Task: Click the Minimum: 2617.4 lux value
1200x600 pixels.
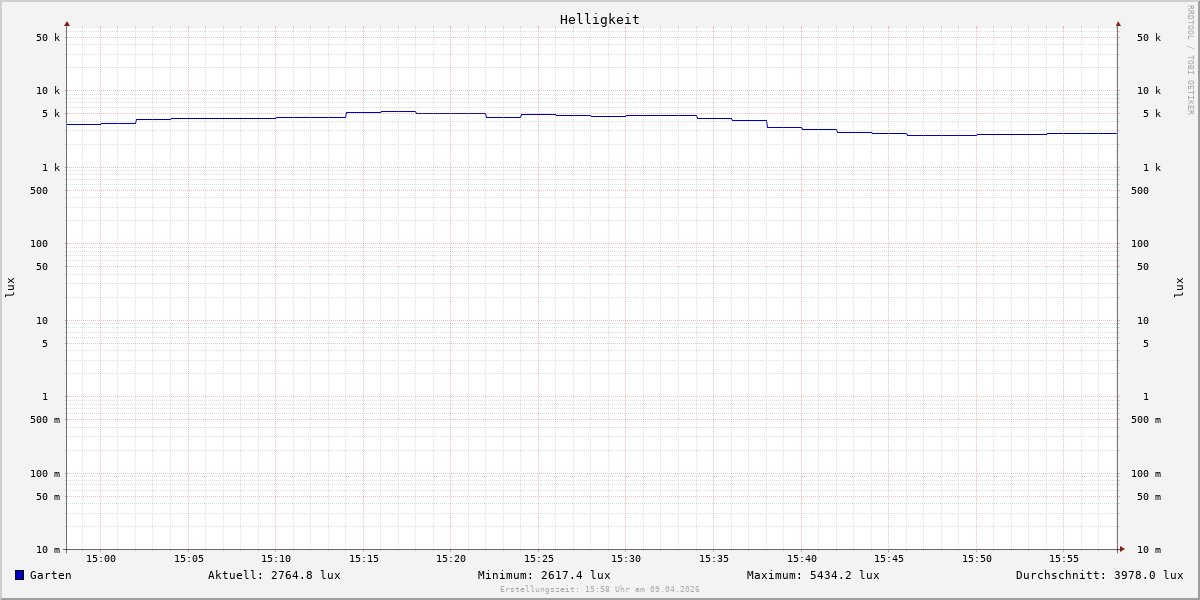Action: point(544,575)
